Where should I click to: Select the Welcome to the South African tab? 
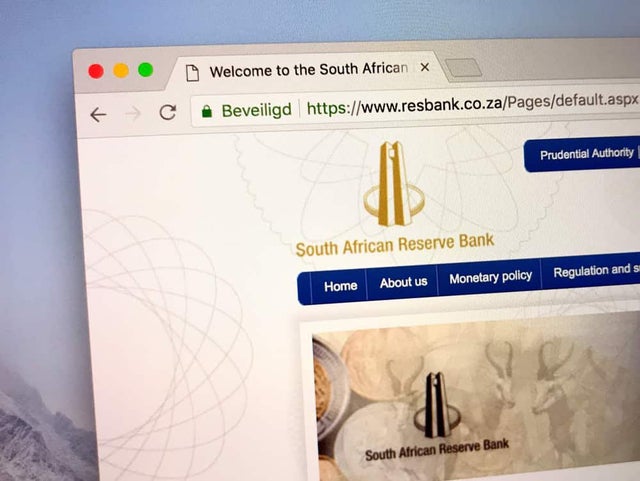point(304,70)
